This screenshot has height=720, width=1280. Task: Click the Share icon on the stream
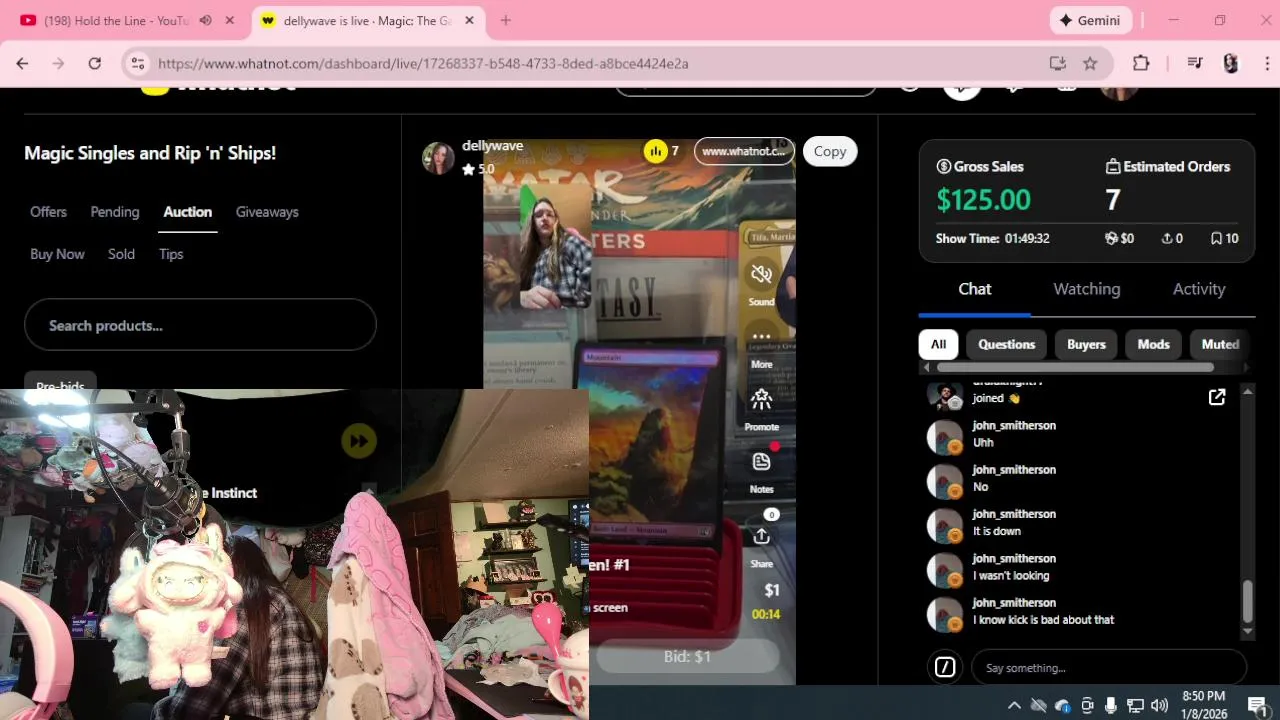click(x=761, y=537)
